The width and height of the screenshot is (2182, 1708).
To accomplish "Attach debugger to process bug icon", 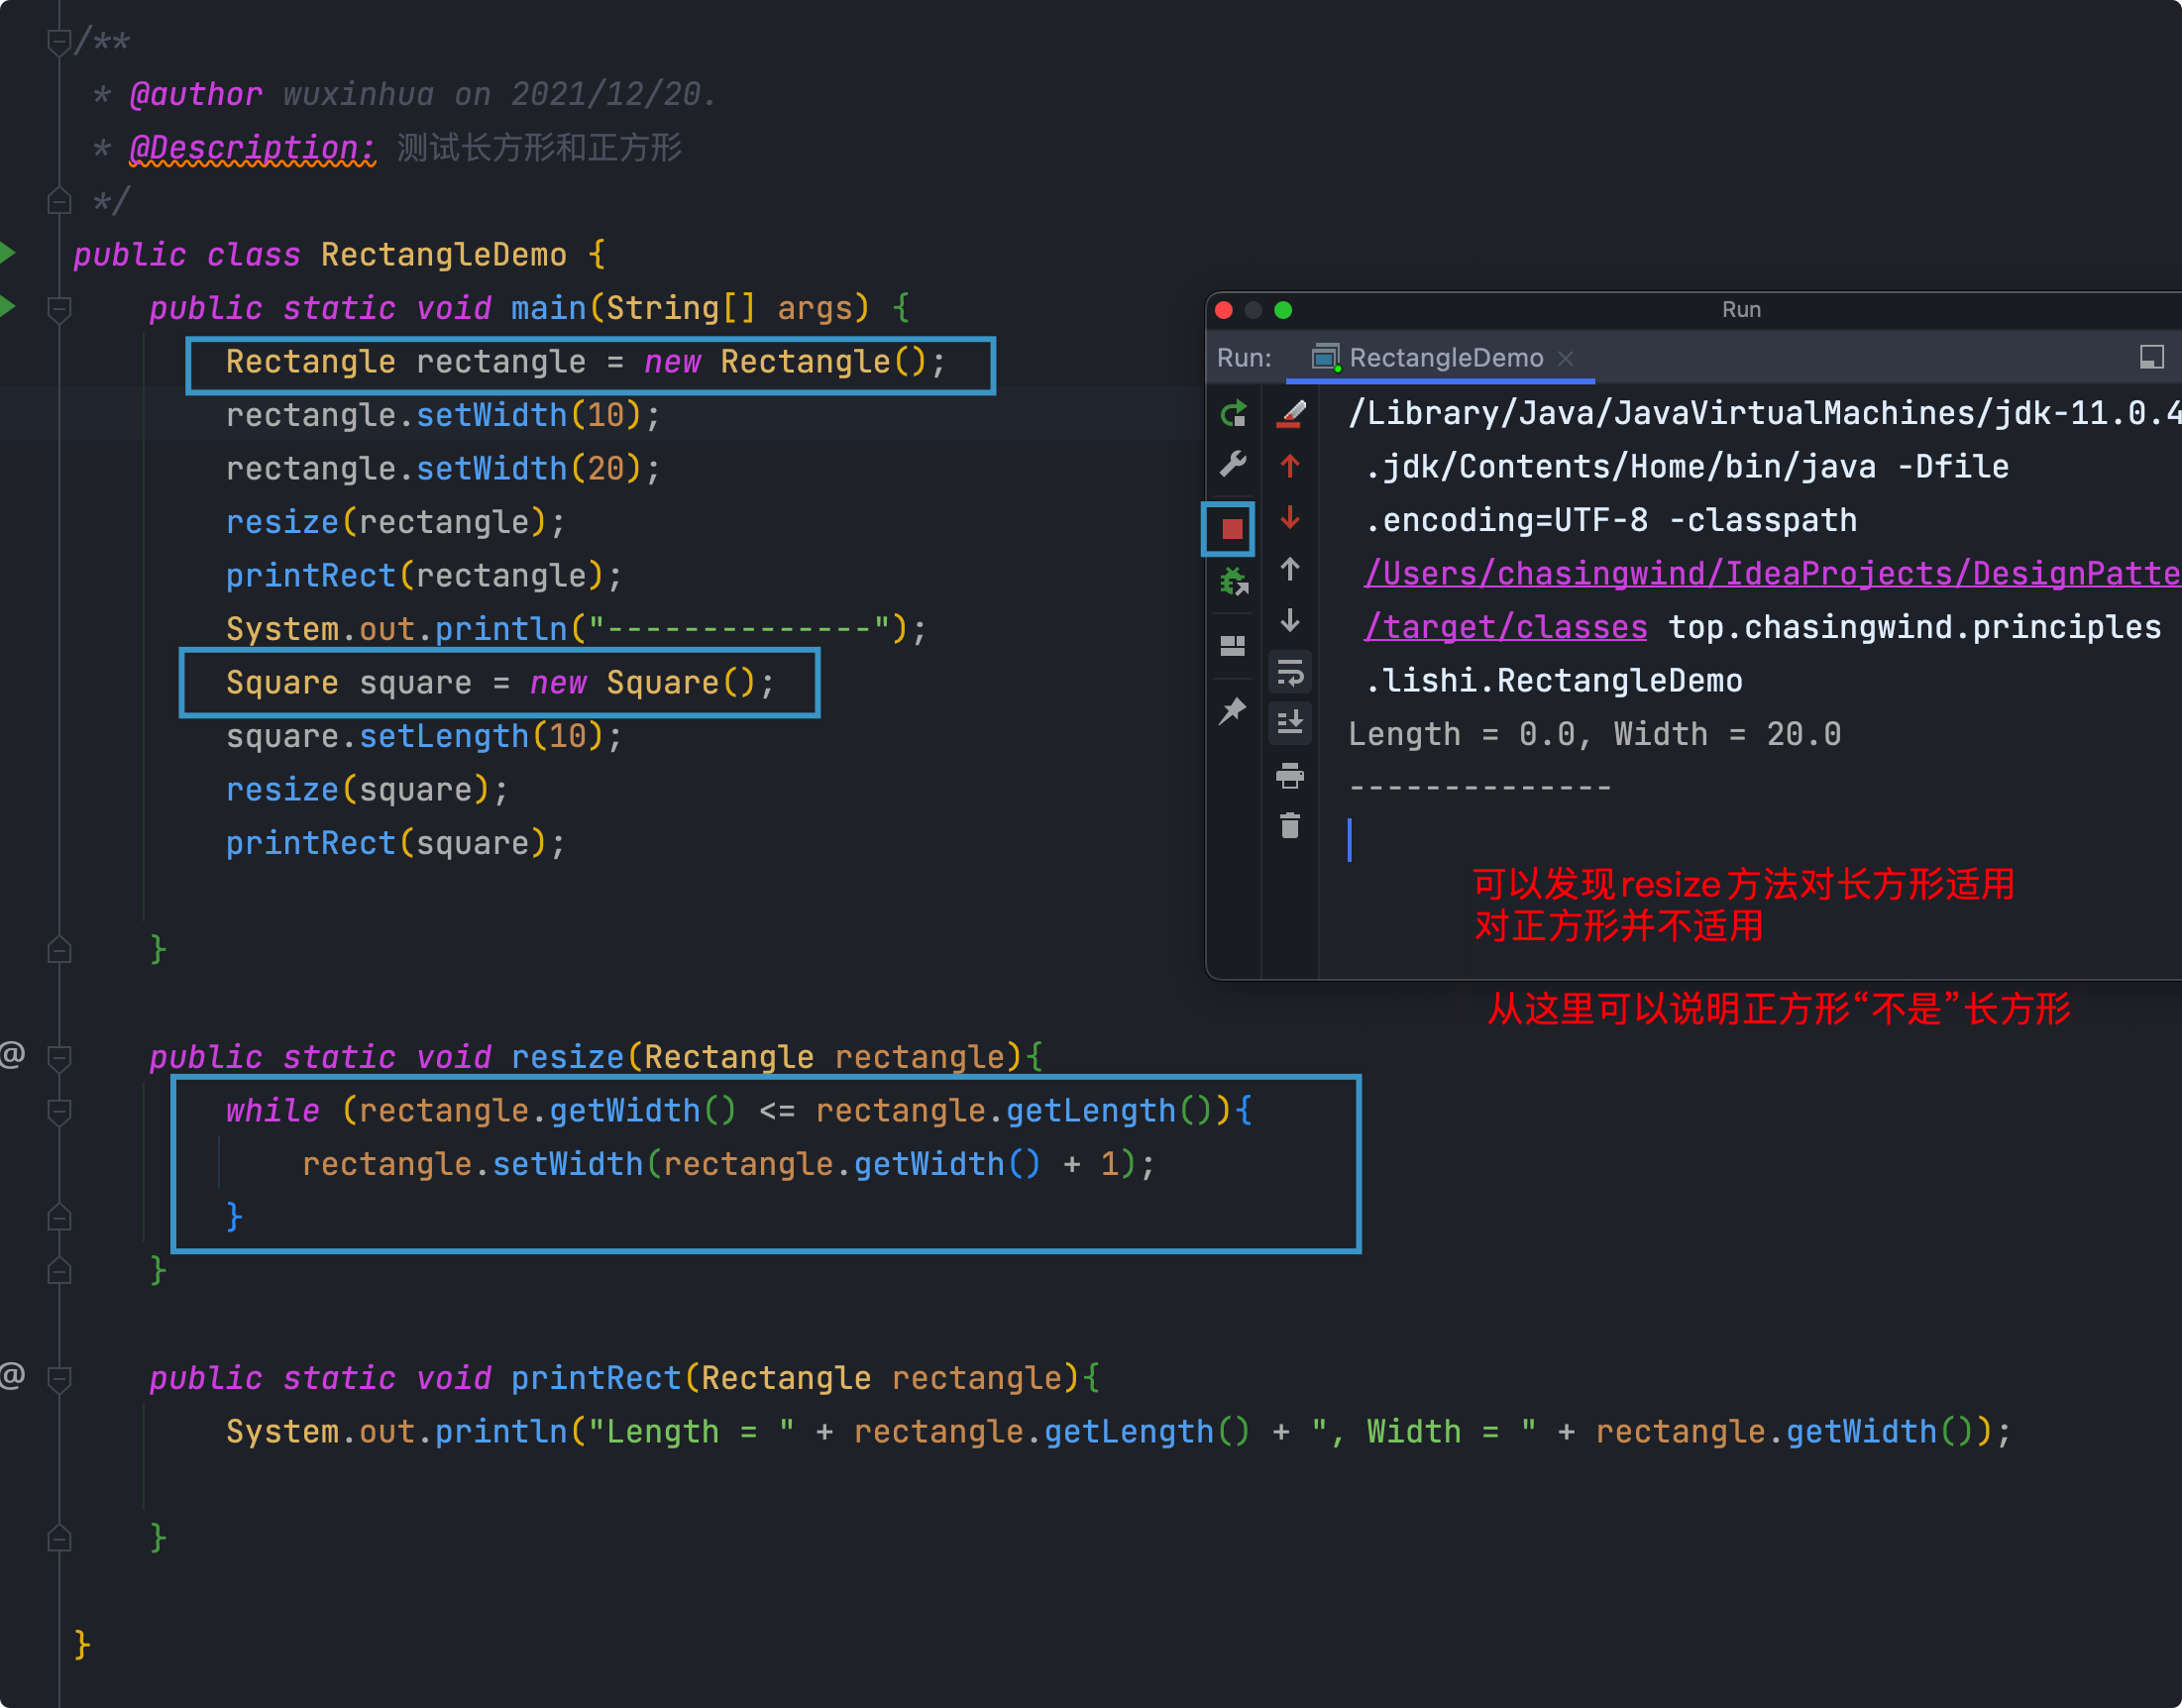I will click(1233, 581).
